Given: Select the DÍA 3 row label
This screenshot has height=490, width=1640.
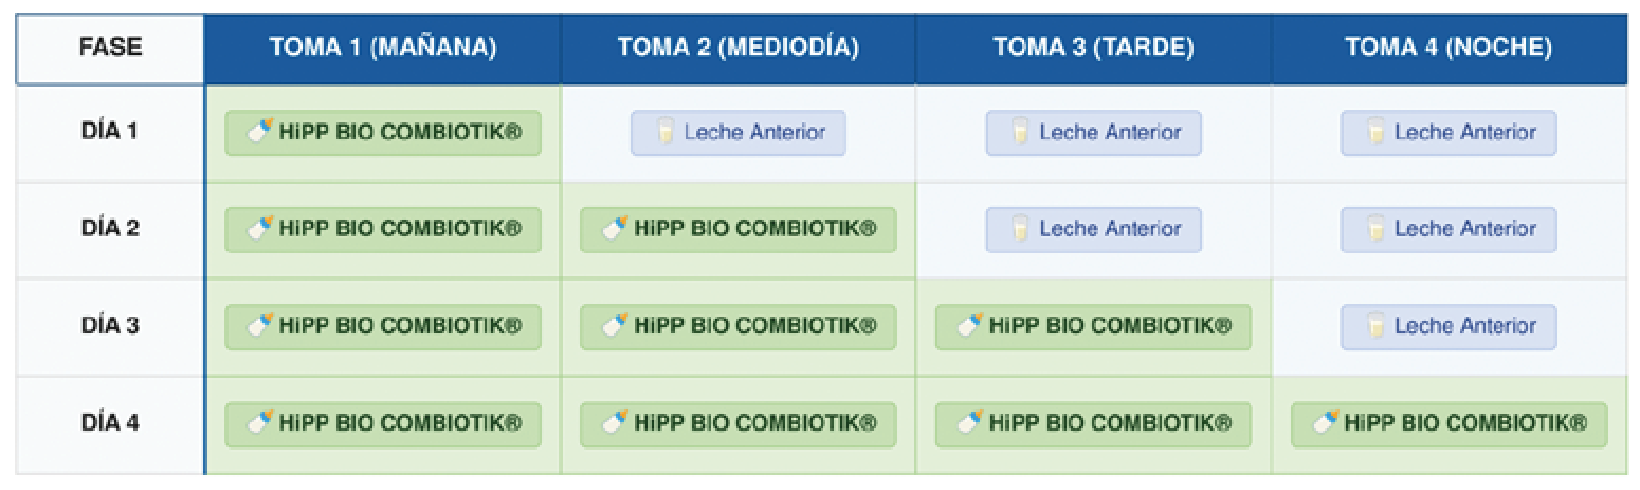Looking at the screenshot, I should pos(110,326).
